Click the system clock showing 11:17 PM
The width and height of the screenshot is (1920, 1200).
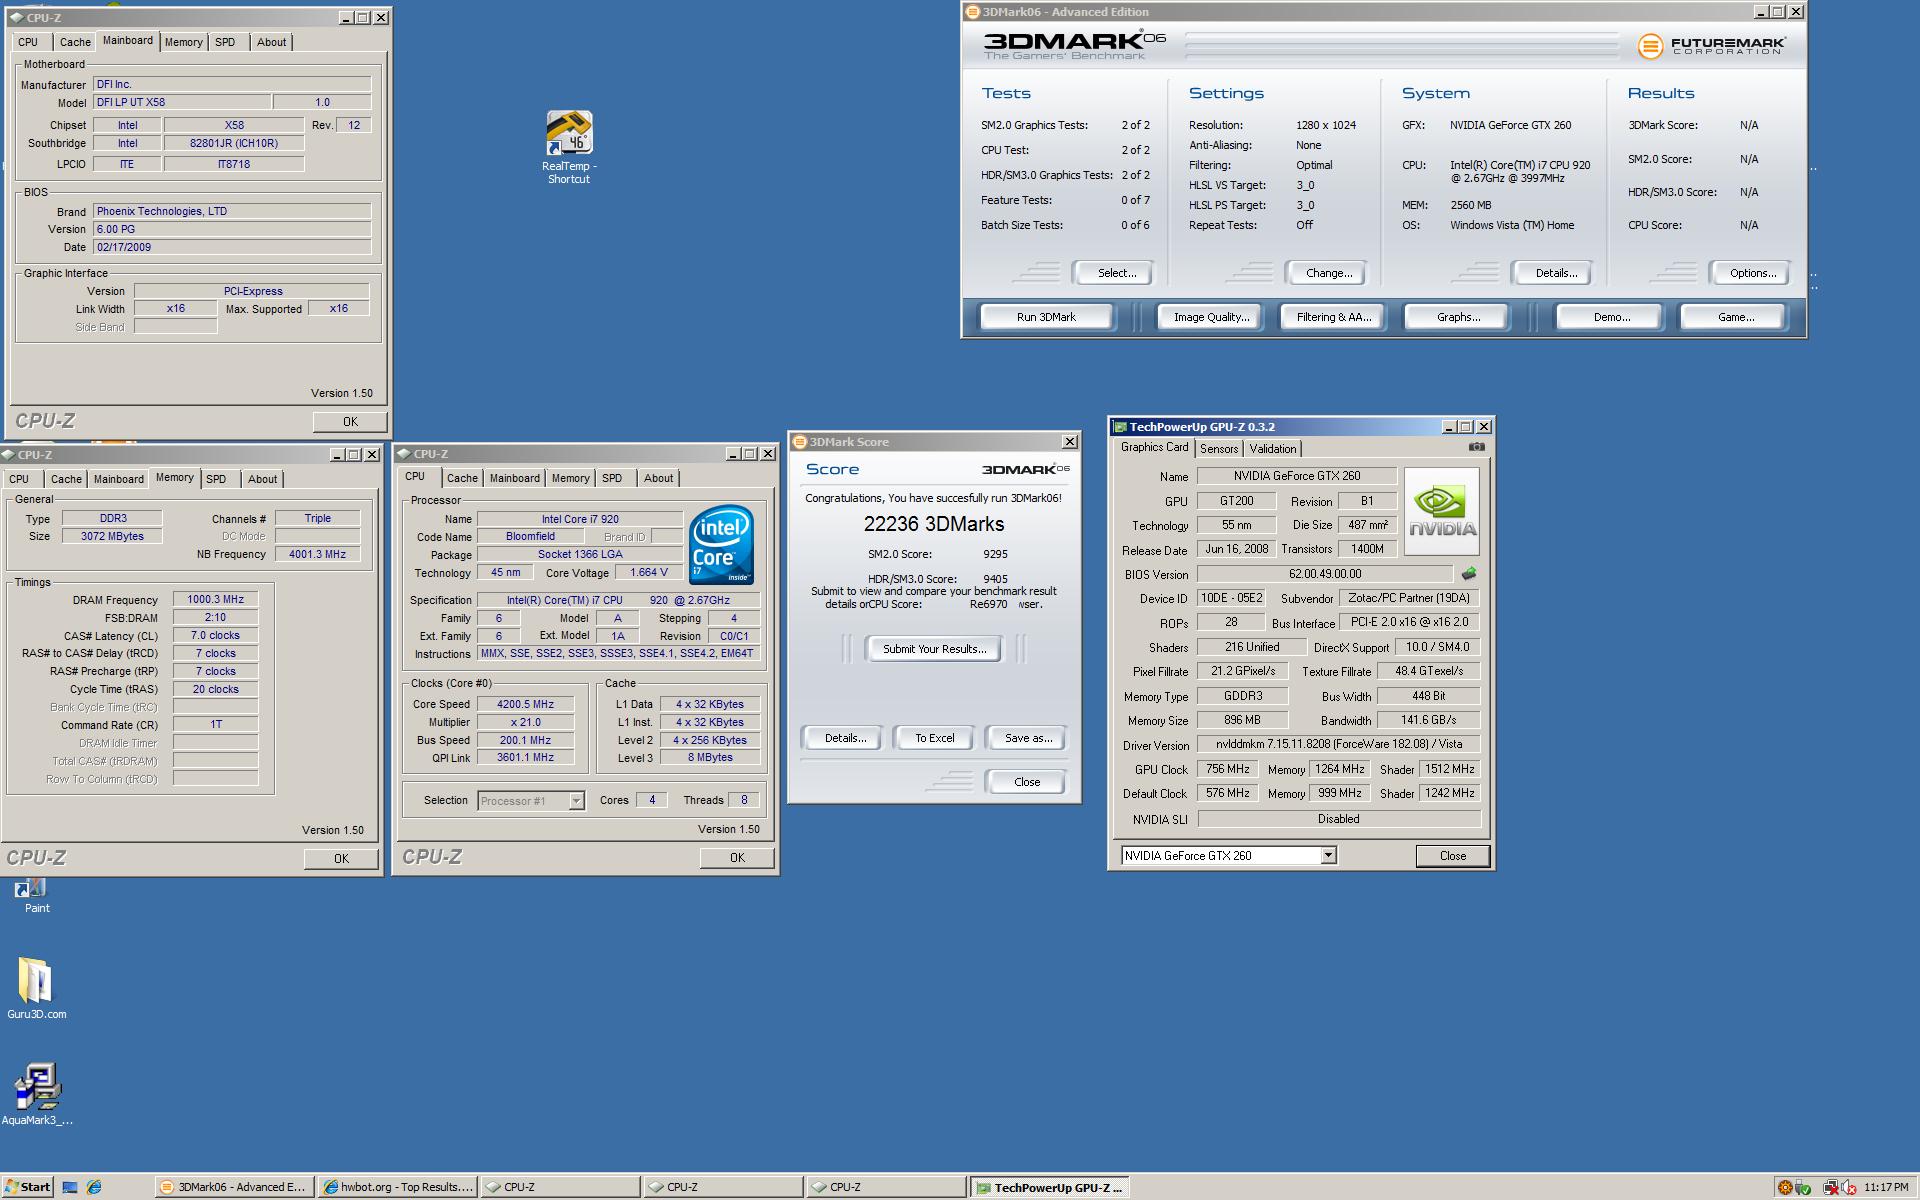1886,1187
